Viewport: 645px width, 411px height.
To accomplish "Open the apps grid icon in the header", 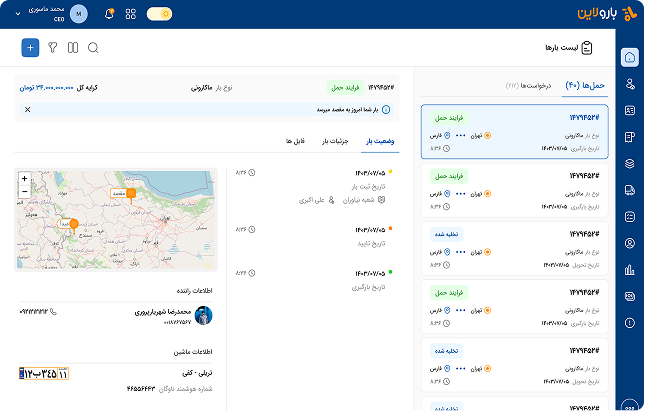I will point(131,14).
